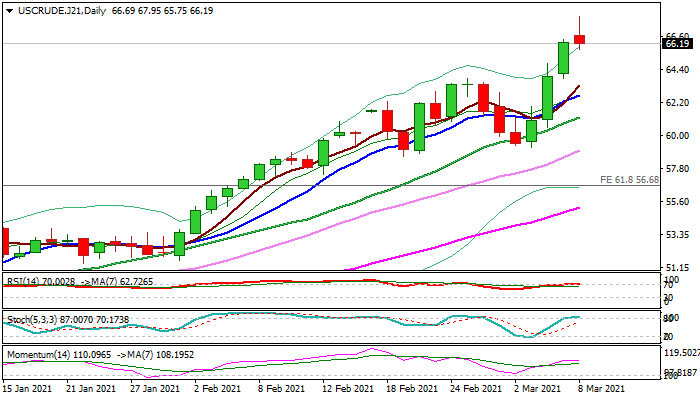Click the 15 Jan 2021 date label

click(x=27, y=388)
